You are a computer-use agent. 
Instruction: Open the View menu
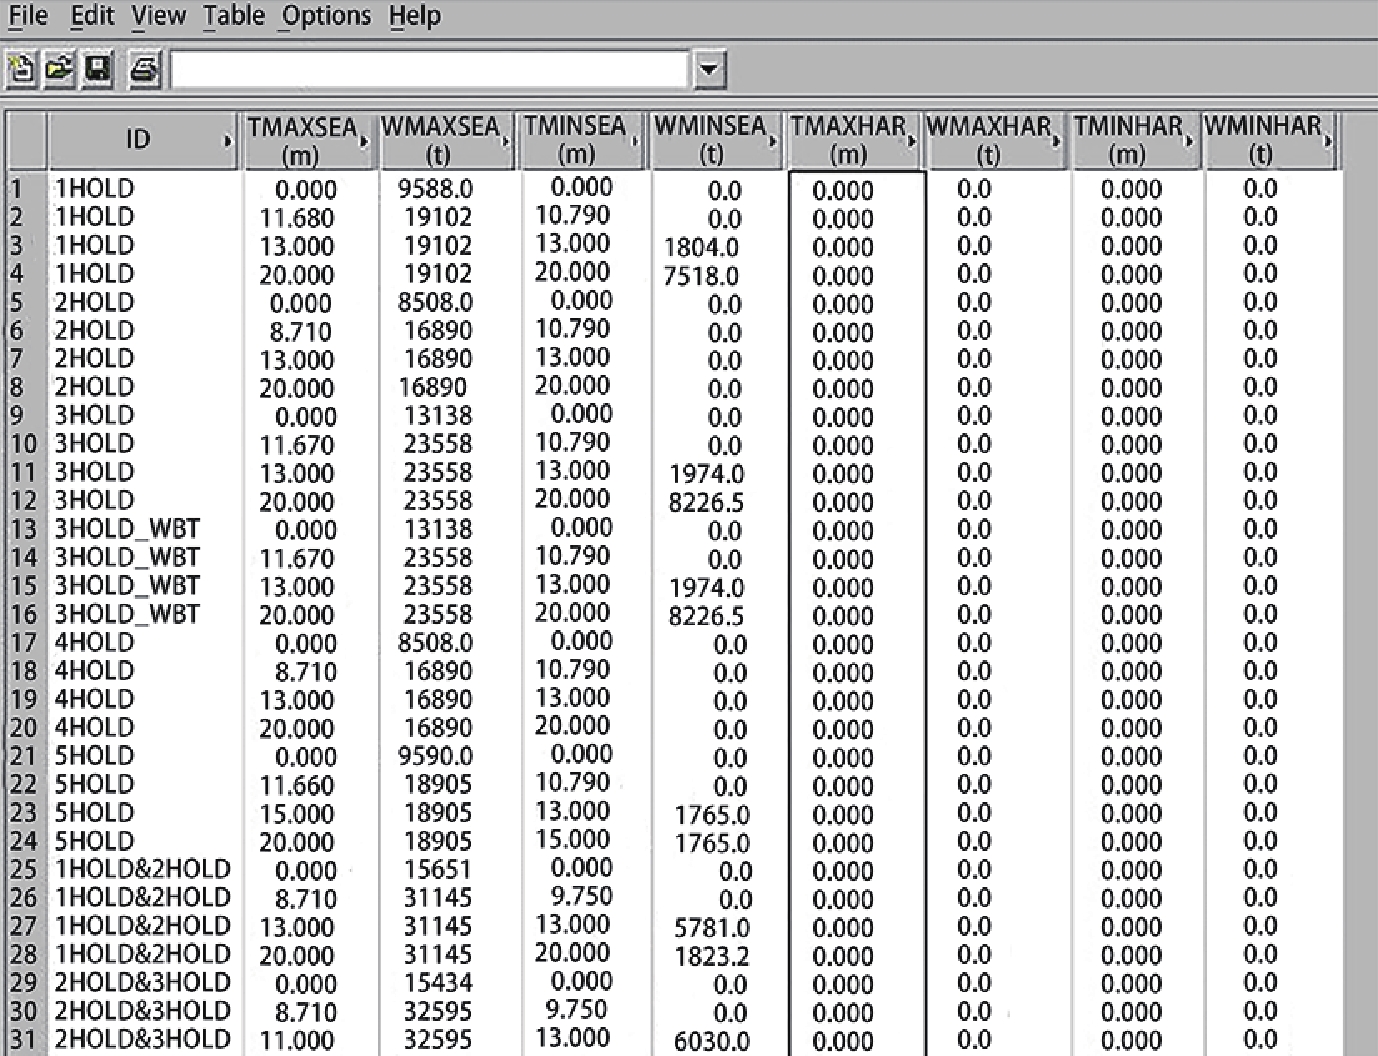click(158, 16)
